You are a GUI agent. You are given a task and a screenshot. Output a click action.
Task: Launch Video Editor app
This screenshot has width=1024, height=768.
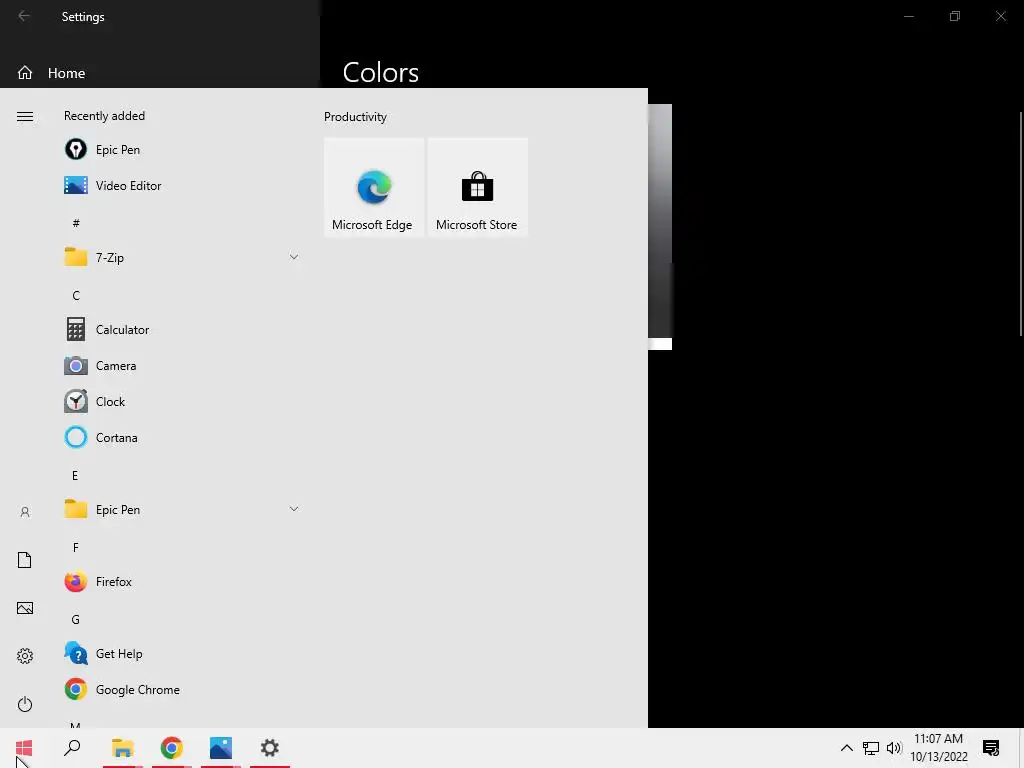point(181,185)
